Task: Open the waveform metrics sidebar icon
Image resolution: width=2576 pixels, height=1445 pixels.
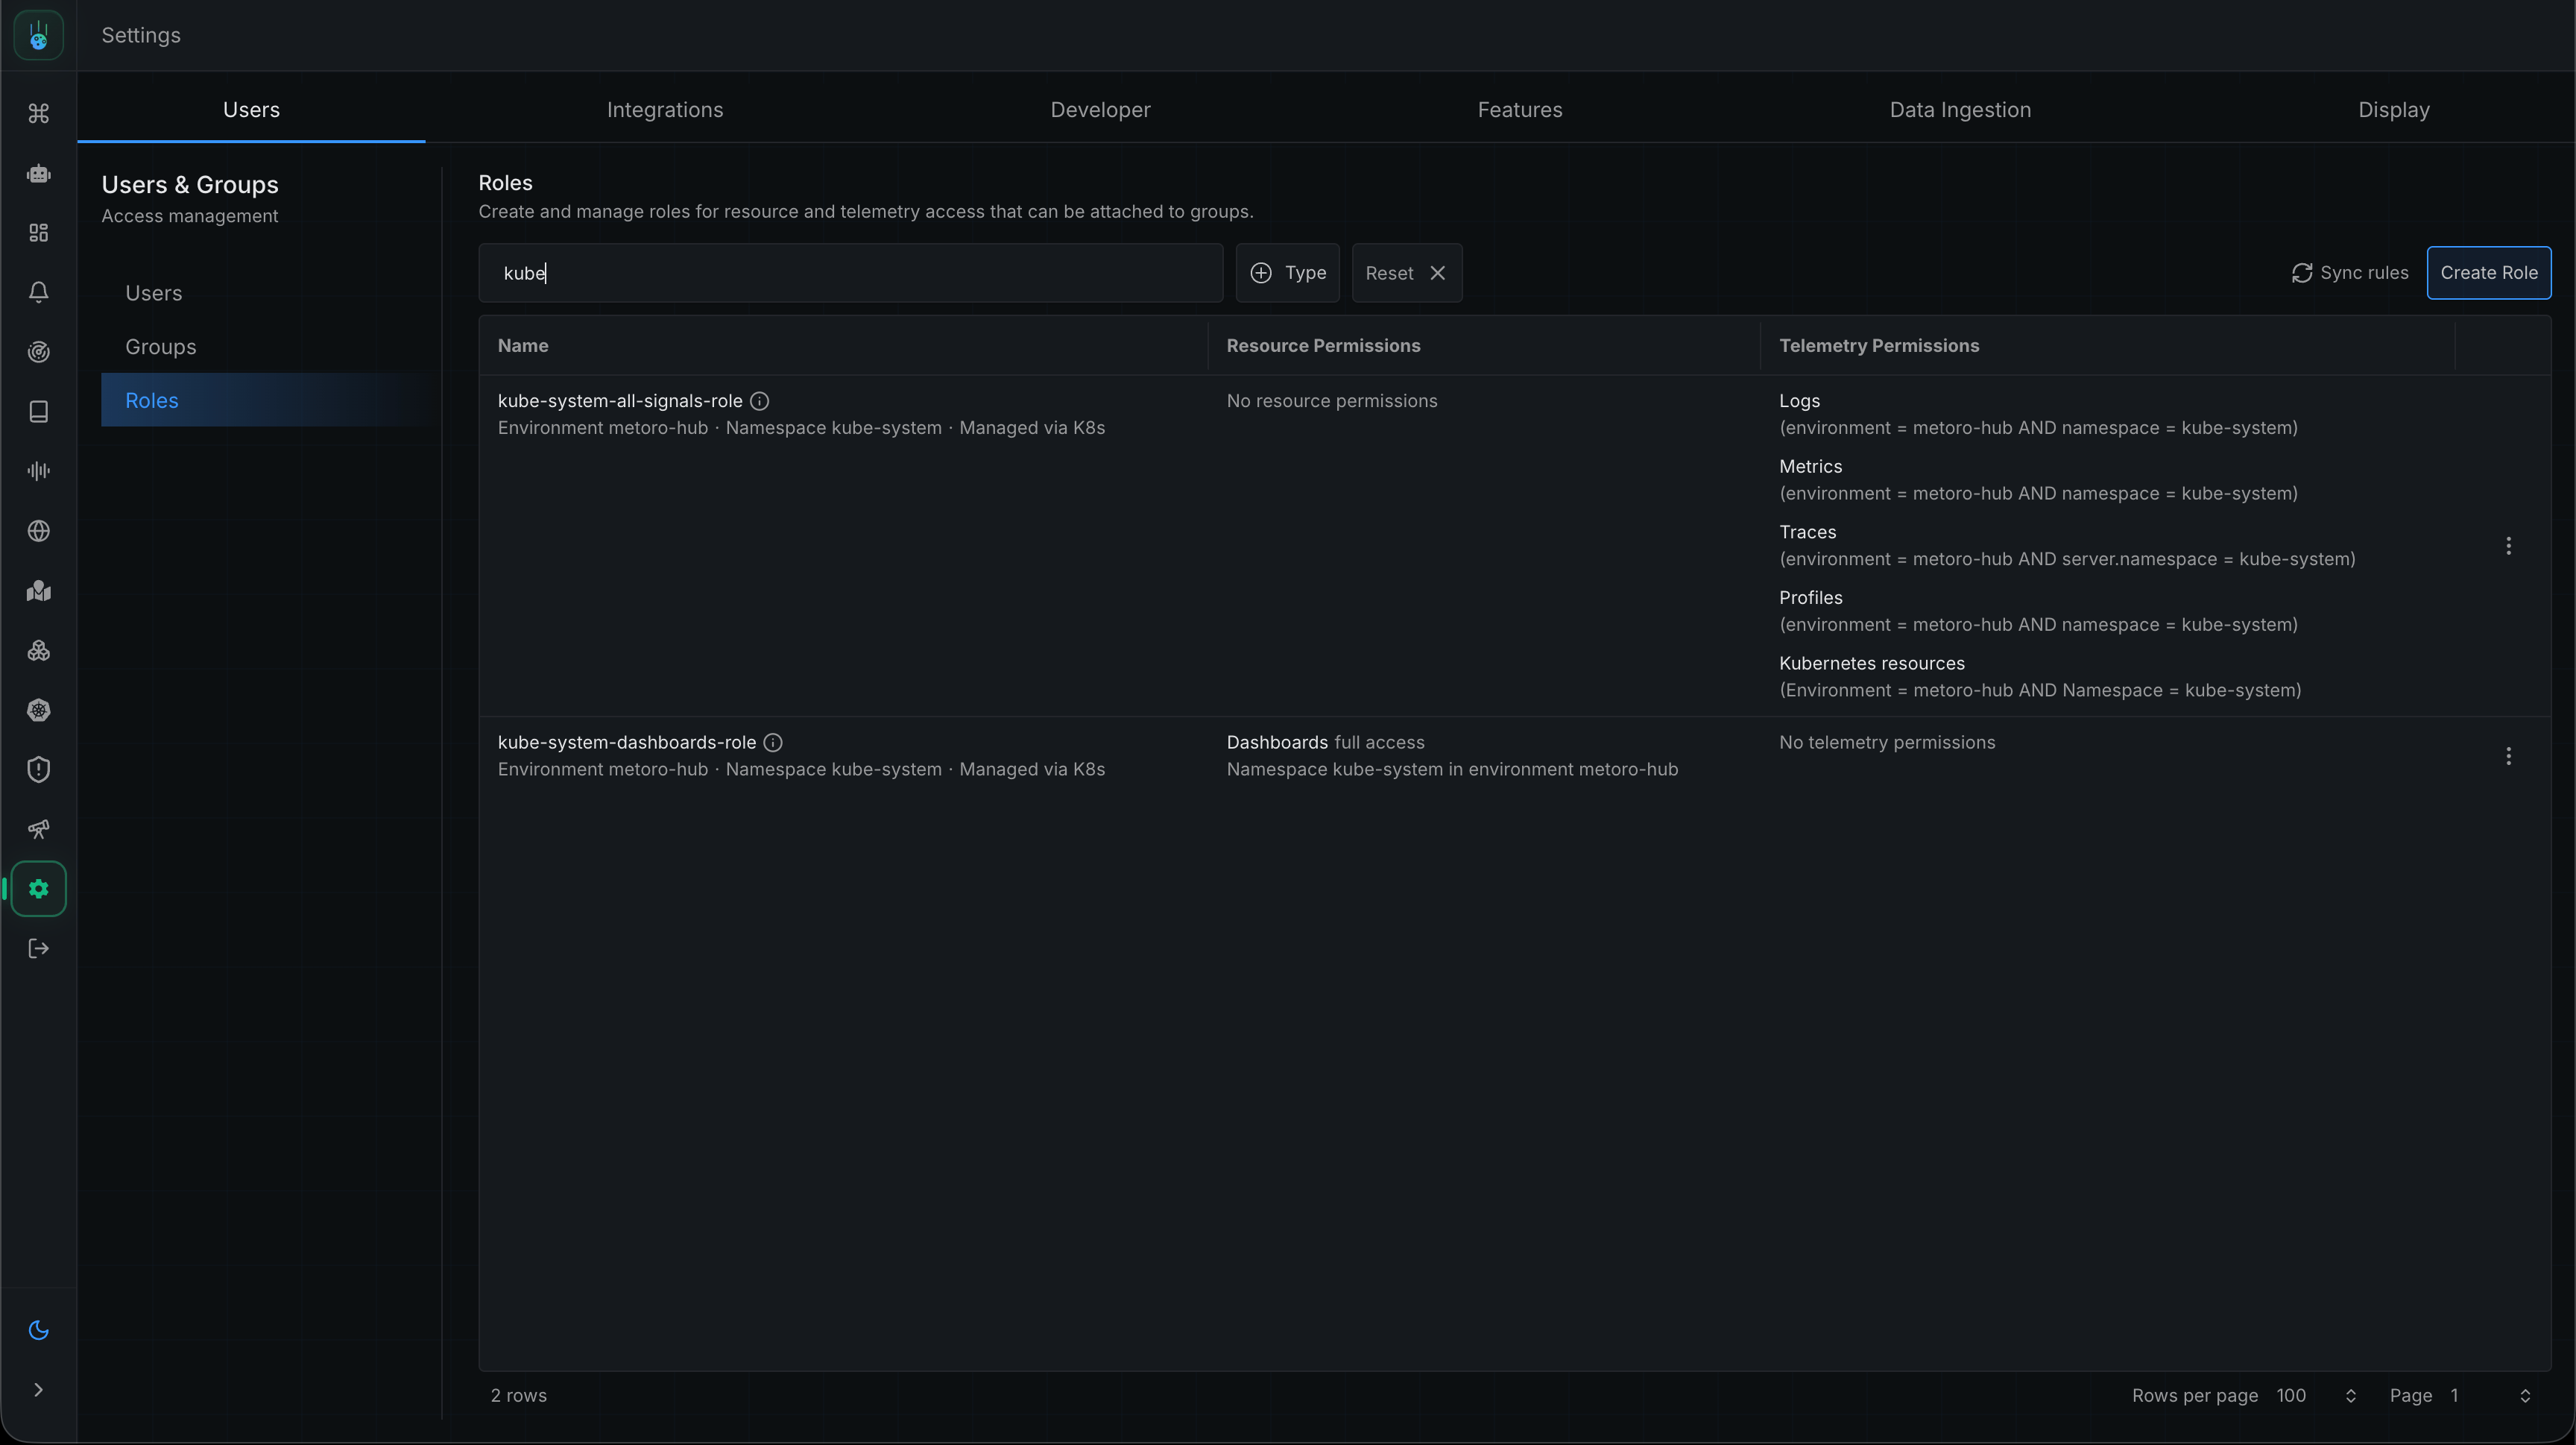Action: [x=38, y=471]
